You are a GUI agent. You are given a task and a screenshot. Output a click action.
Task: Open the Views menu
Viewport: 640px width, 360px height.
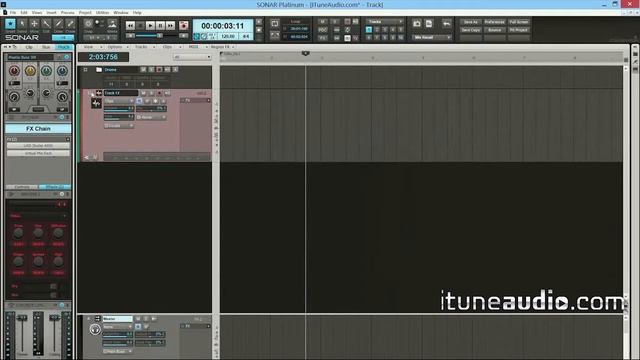tap(37, 13)
